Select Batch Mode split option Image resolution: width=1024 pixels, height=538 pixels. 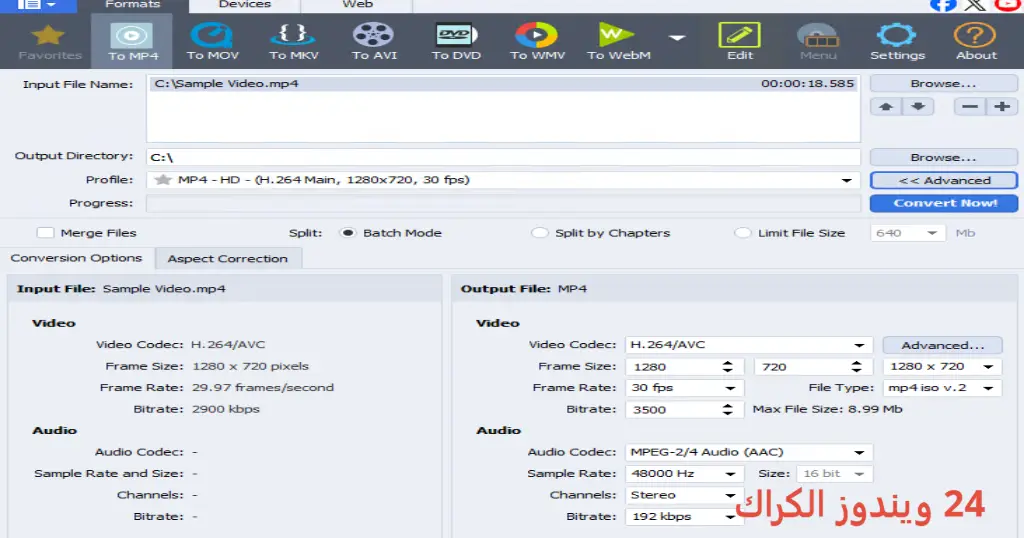tap(347, 233)
